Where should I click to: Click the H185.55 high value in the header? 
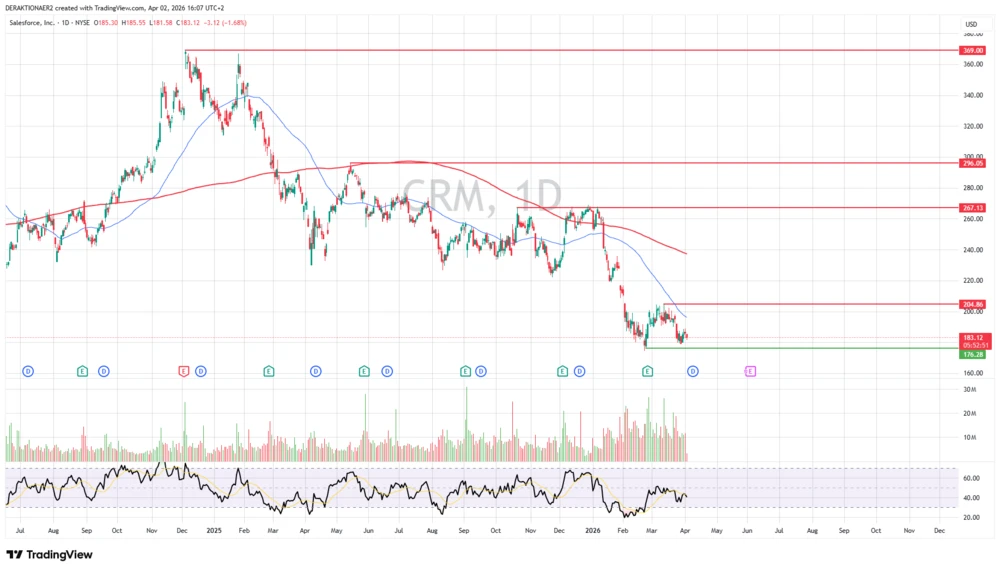tap(134, 23)
